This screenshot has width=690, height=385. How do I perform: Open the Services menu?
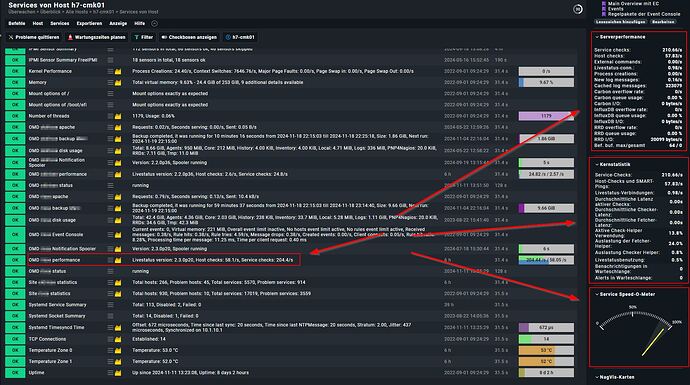click(x=59, y=23)
